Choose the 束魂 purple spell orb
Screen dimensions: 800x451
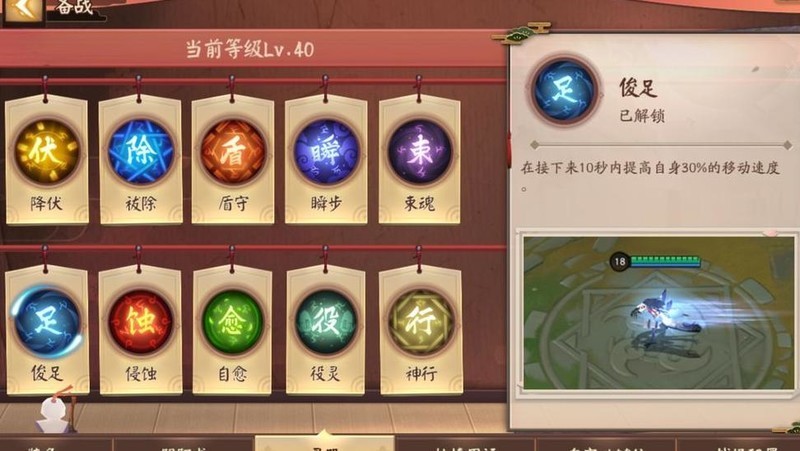[x=419, y=152]
